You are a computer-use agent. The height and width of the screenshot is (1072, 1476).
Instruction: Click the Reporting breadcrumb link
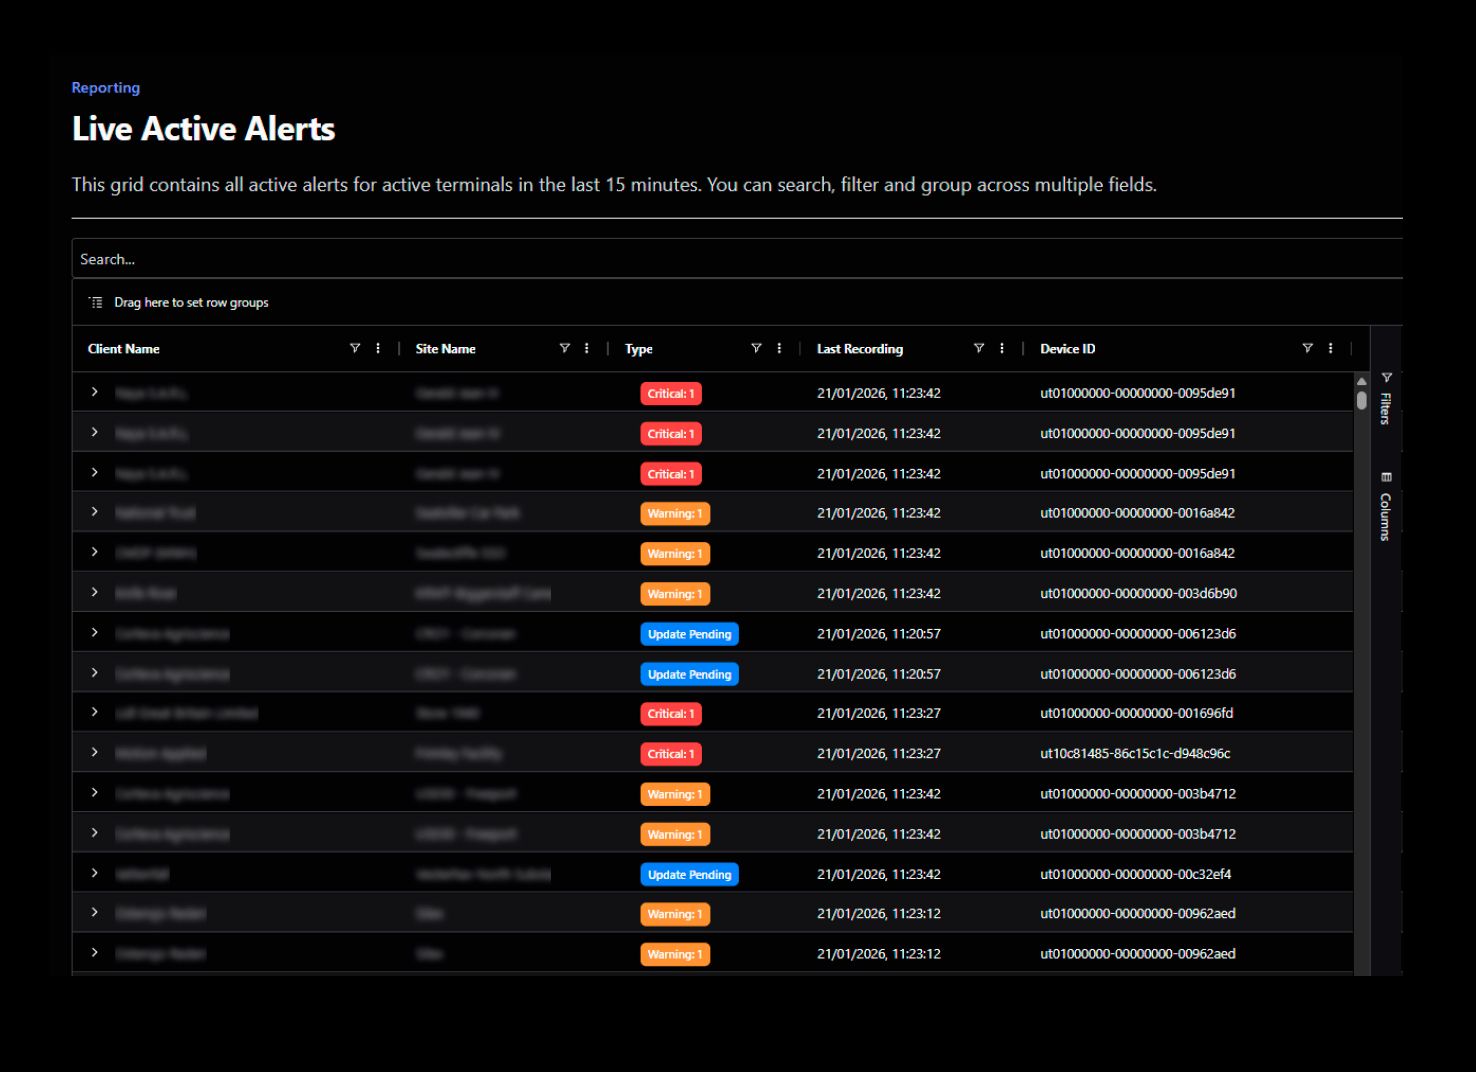(x=106, y=88)
